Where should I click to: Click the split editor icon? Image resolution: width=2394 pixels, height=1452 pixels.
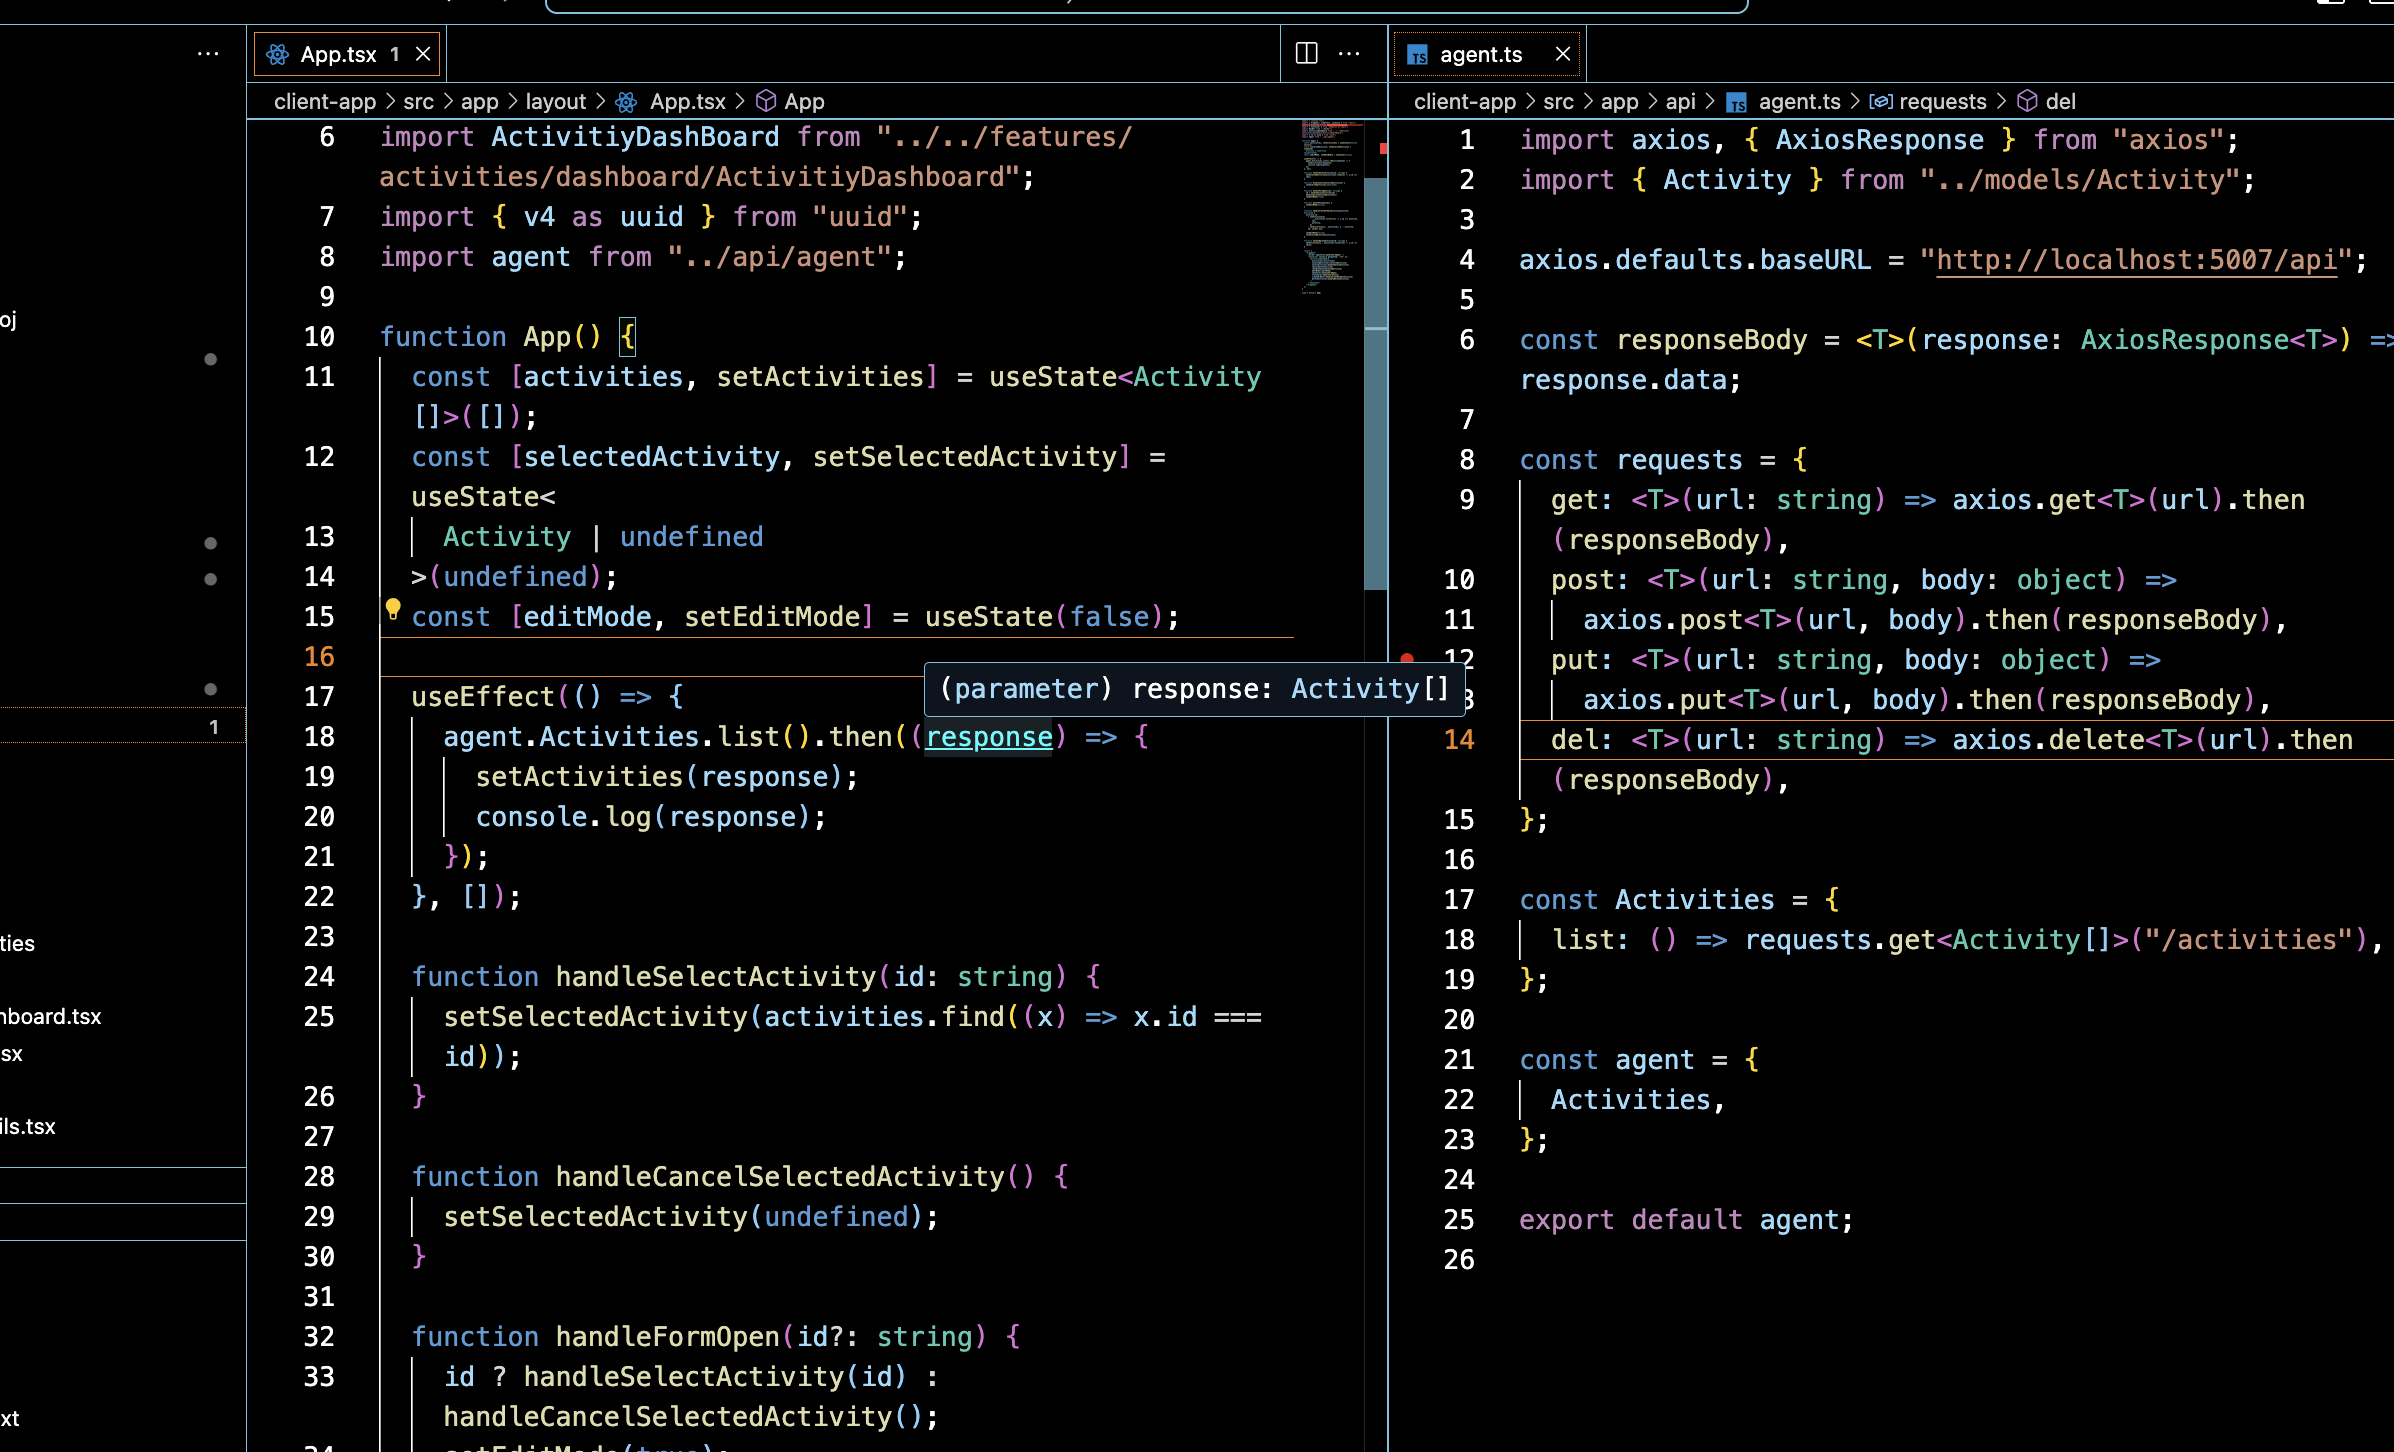point(1306,53)
